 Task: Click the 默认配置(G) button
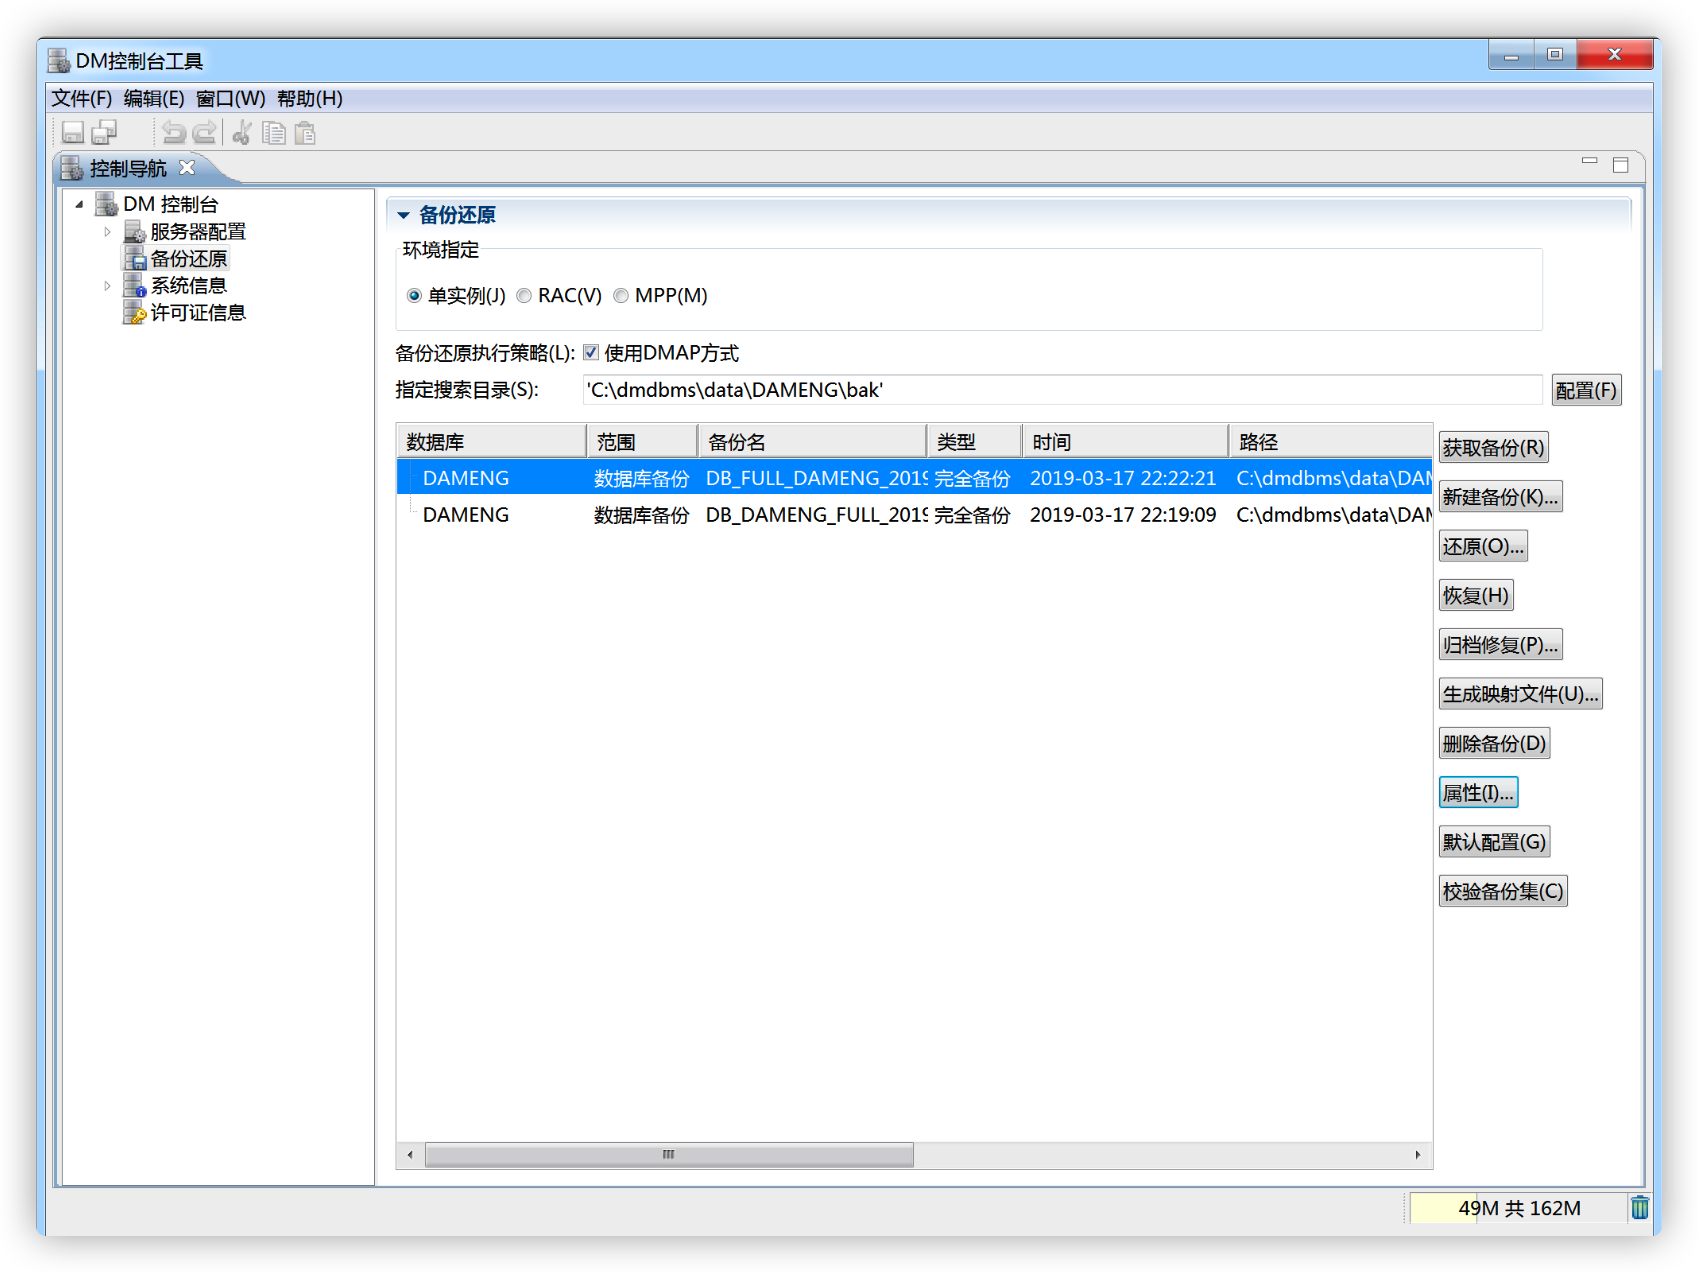[1494, 842]
